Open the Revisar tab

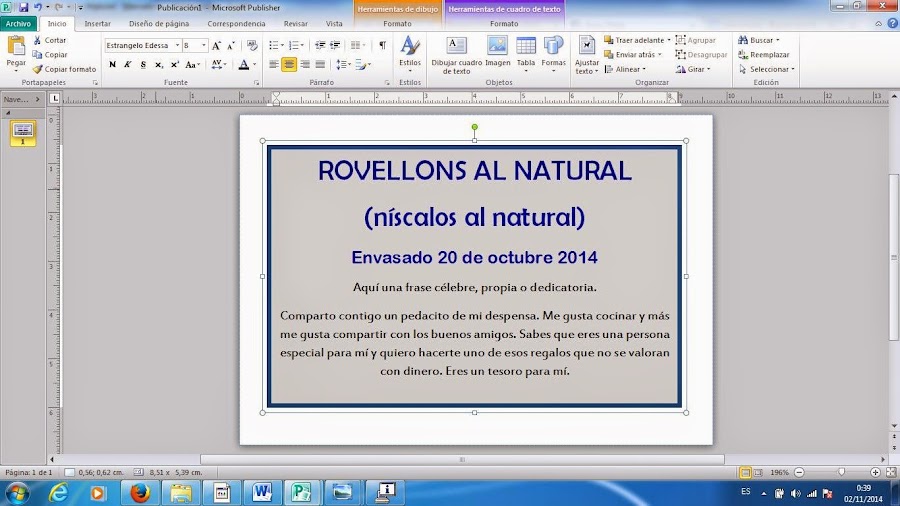coord(296,24)
